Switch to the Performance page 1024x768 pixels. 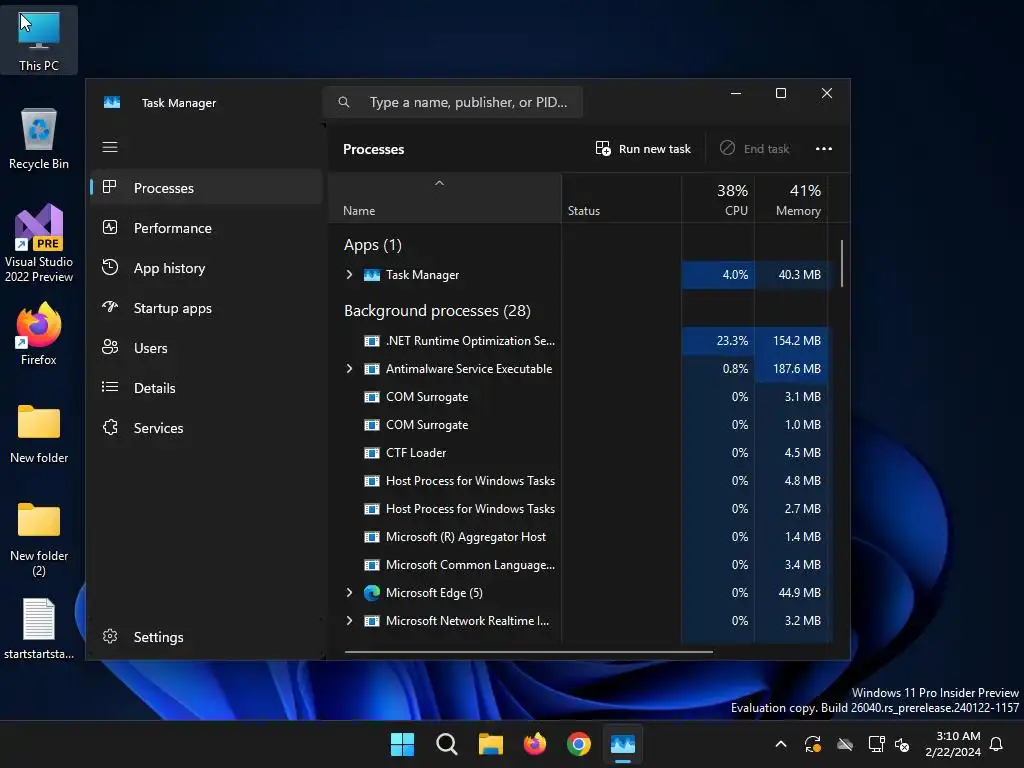pyautogui.click(x=206, y=228)
